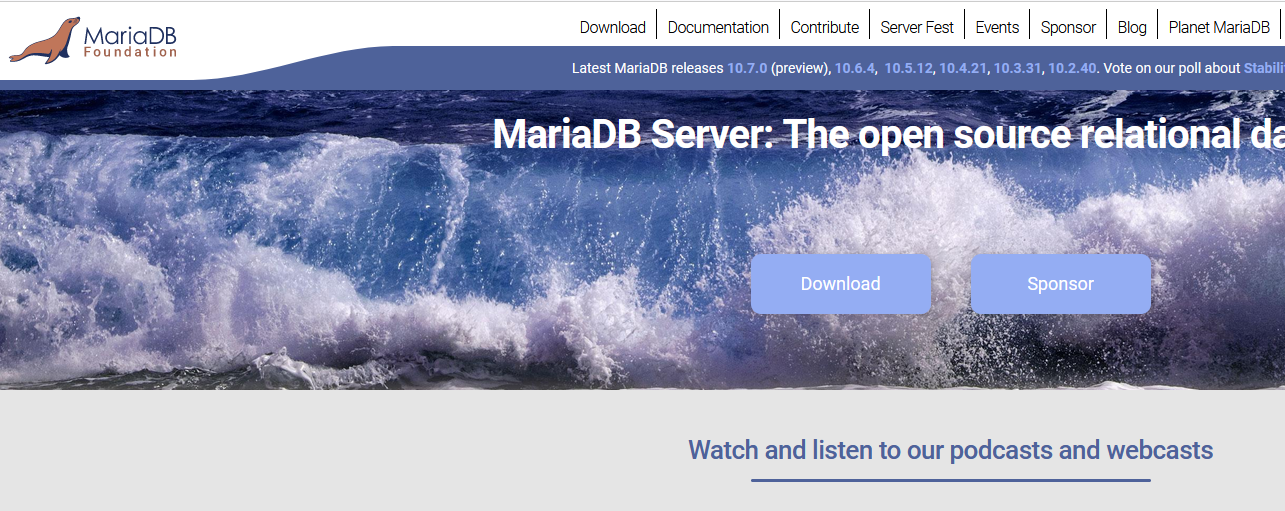Select Sponsor in the top navigation
This screenshot has height=511, width=1285.
1068,27
